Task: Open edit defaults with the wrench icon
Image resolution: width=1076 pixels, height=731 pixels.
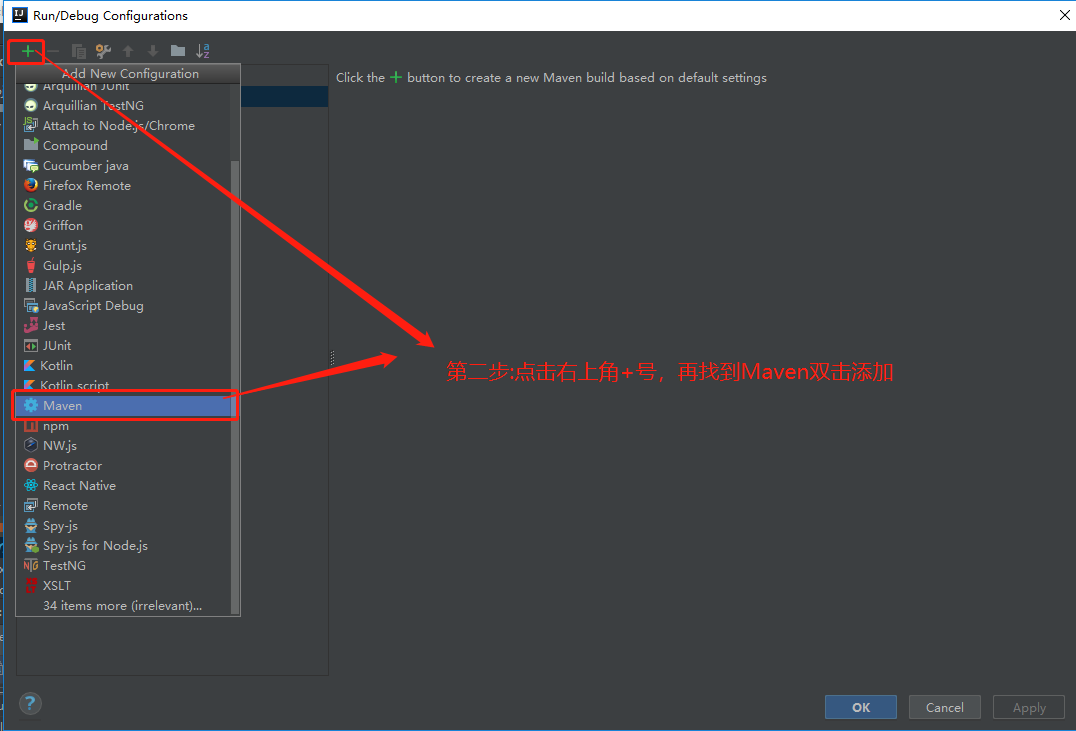Action: click(103, 51)
